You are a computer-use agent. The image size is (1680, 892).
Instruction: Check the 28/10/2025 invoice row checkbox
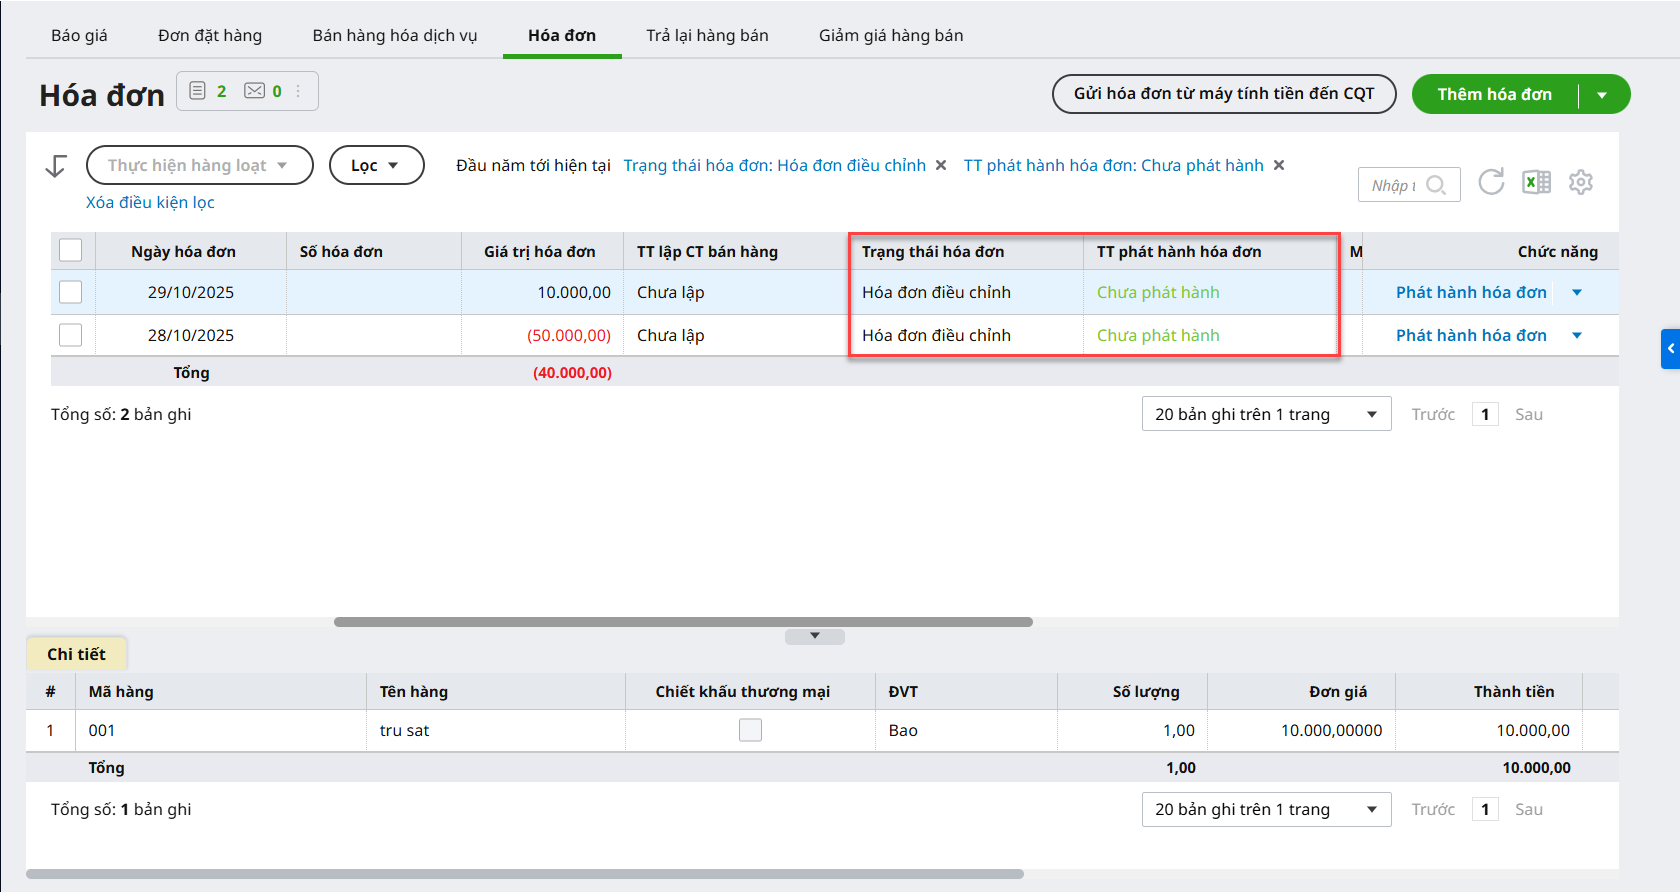point(71,335)
